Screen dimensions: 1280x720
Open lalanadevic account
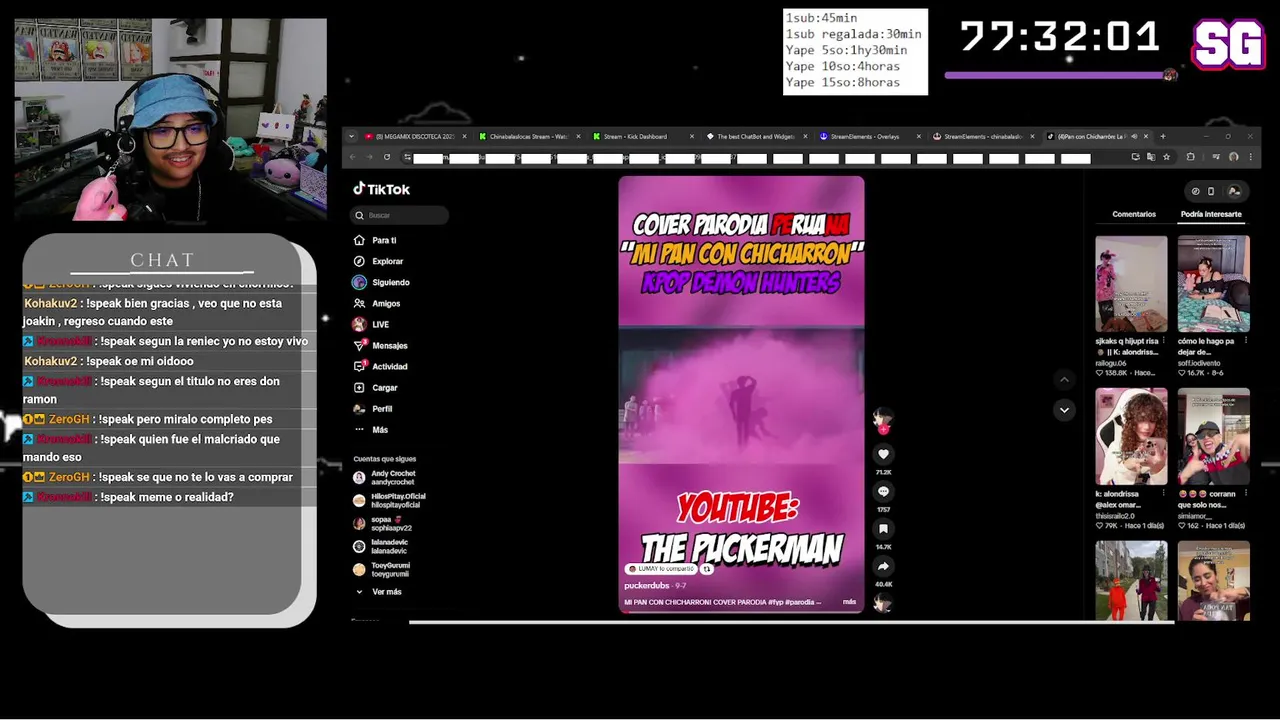(381, 546)
